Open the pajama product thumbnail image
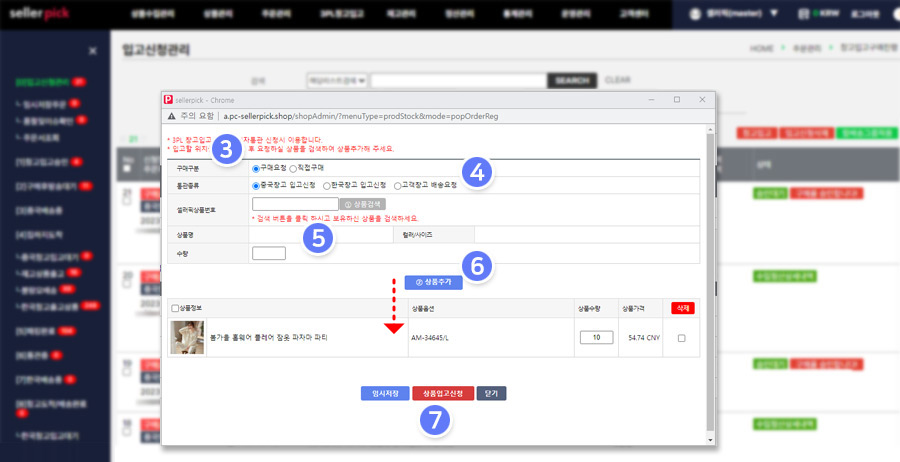The image size is (900, 462). 187,337
